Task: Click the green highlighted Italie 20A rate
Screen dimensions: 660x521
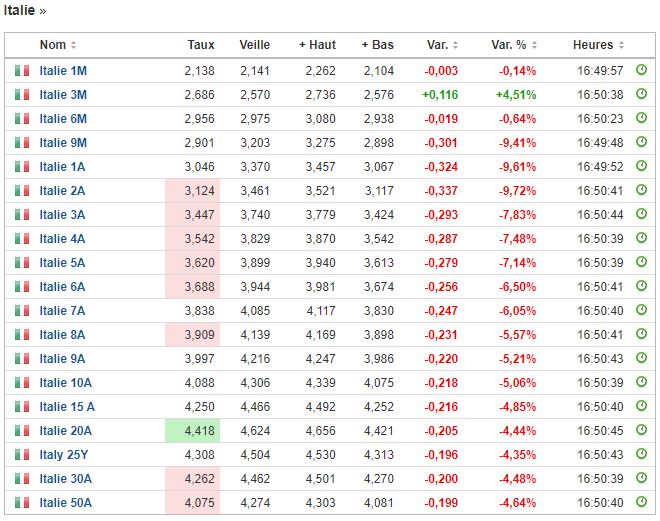Action: pyautogui.click(x=200, y=431)
